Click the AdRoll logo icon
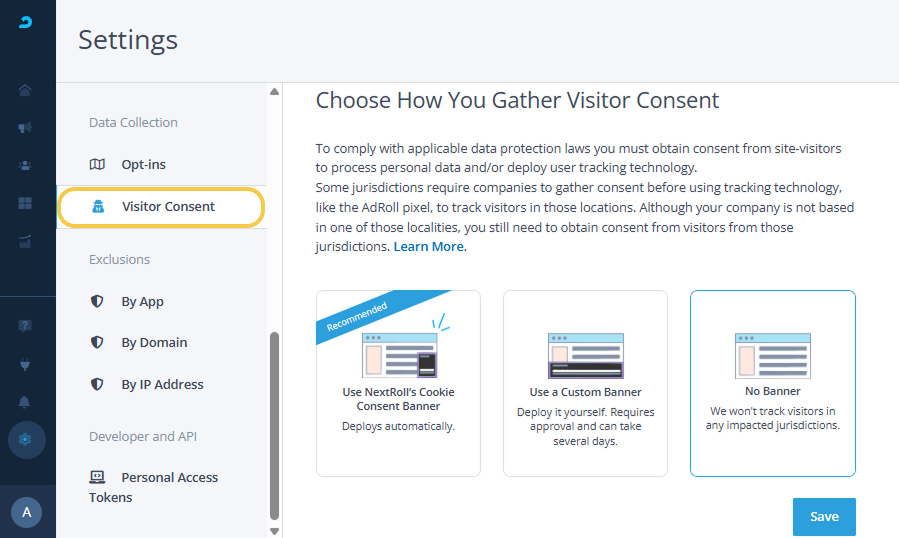The width and height of the screenshot is (899, 538). point(26,22)
